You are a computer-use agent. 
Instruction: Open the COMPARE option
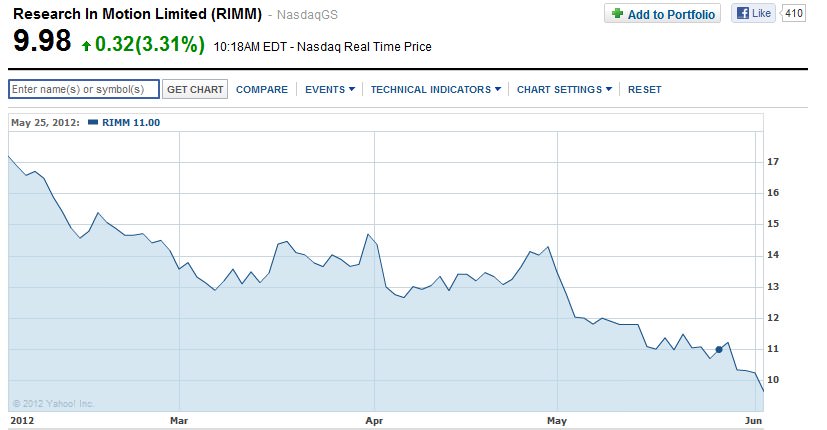tap(262, 90)
